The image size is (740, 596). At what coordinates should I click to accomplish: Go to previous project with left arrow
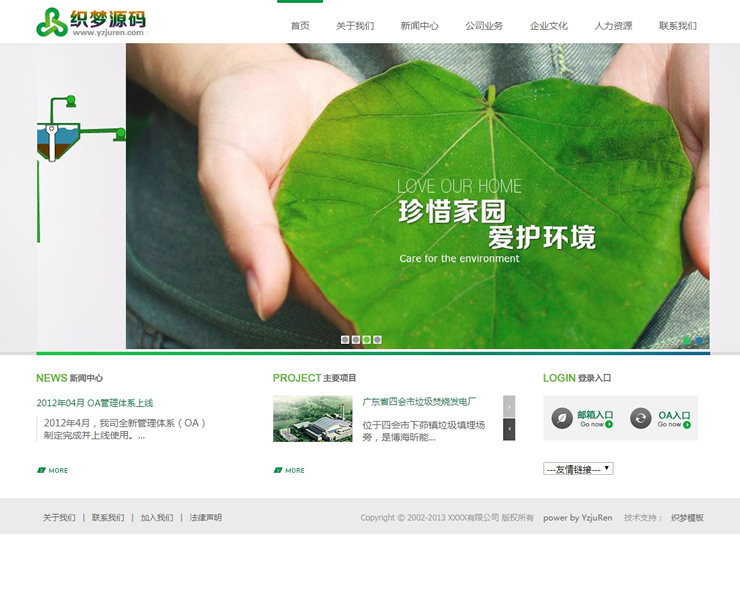[x=509, y=429]
